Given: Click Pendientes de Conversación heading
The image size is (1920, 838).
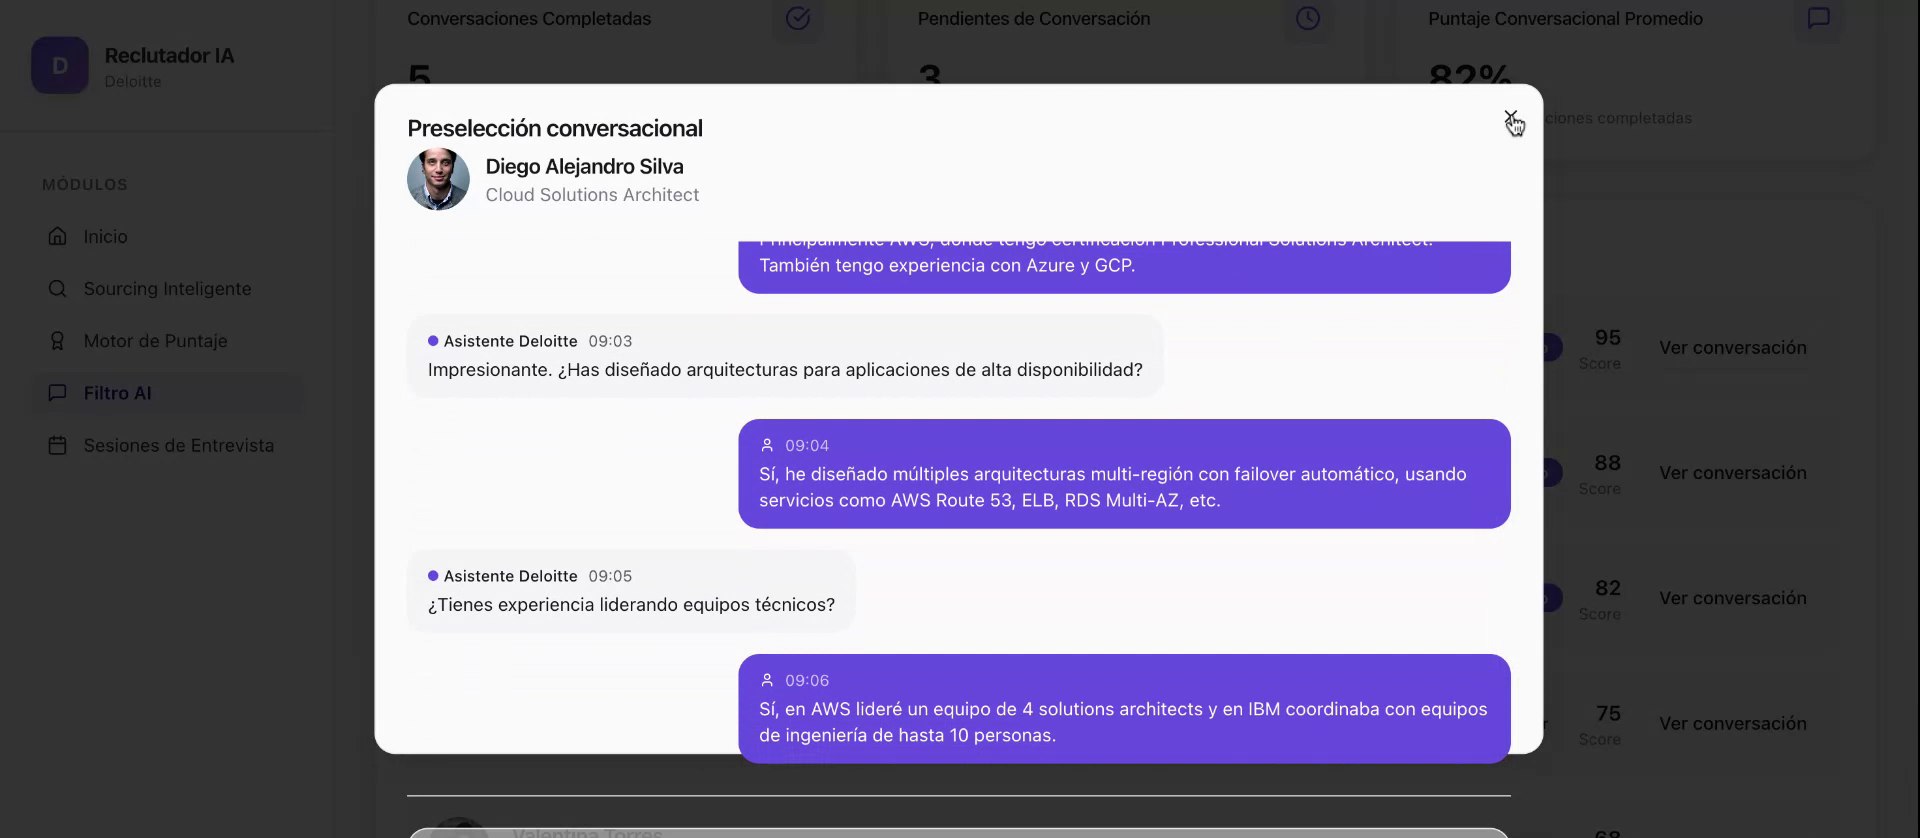Looking at the screenshot, I should click(x=1034, y=19).
